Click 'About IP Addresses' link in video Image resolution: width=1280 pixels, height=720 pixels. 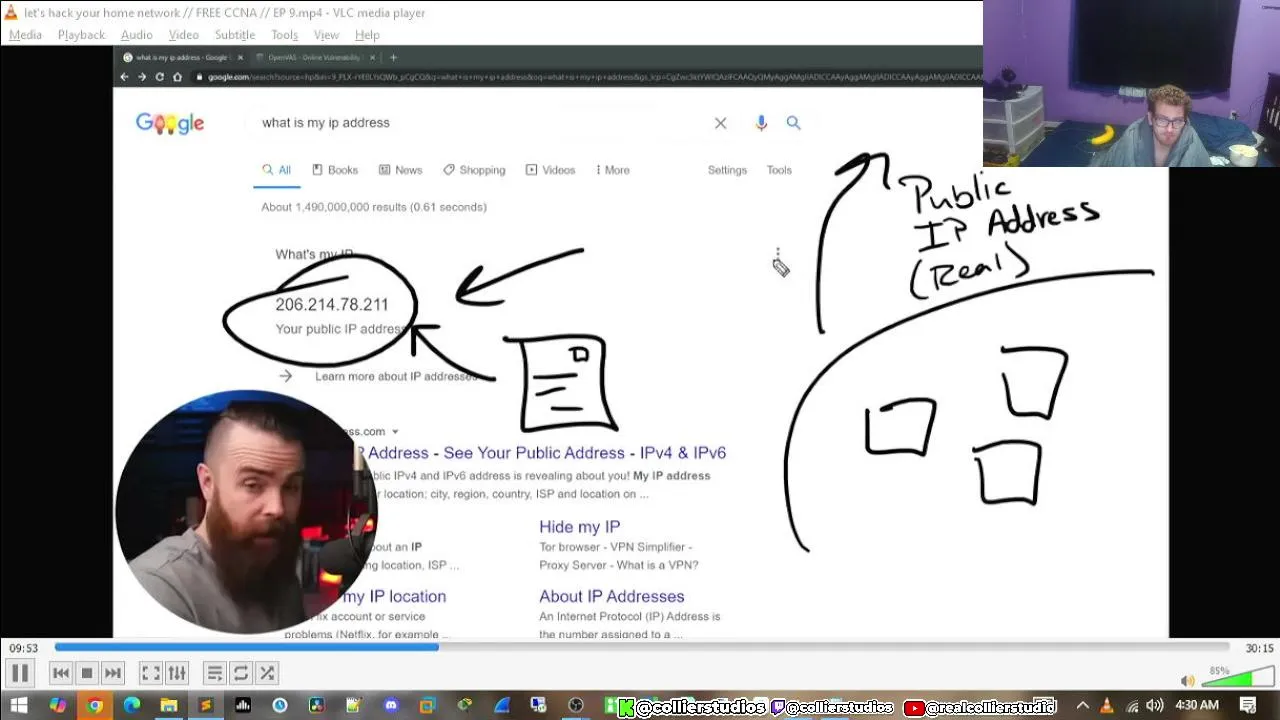click(611, 596)
